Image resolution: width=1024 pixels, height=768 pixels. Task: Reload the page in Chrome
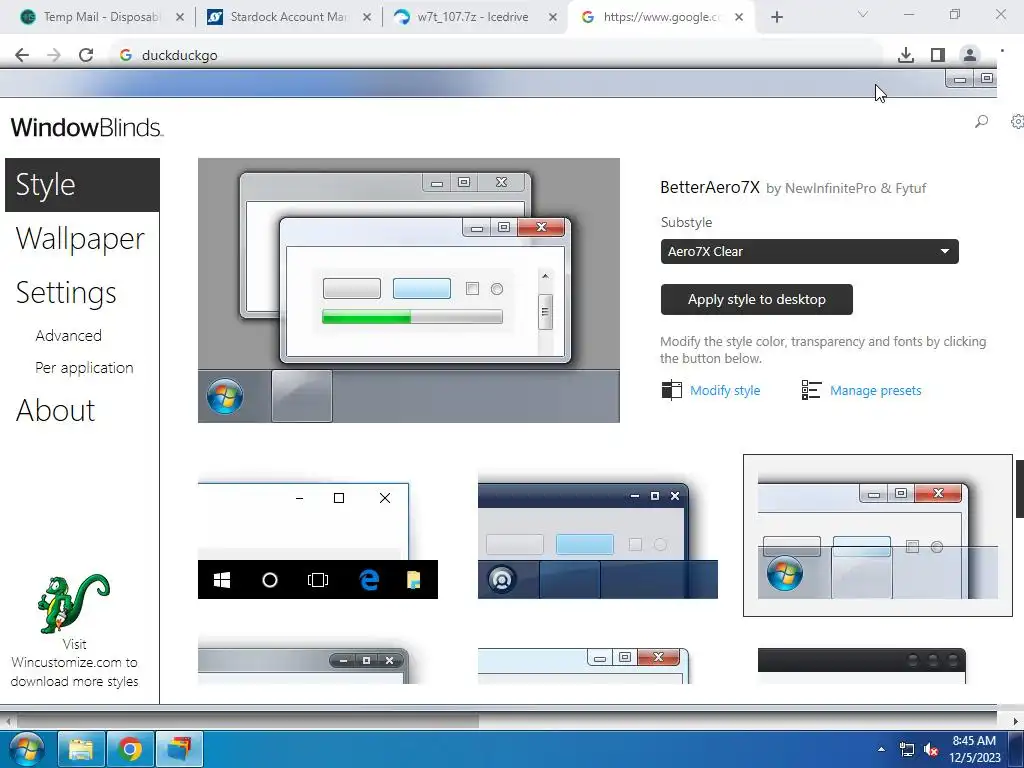86,55
